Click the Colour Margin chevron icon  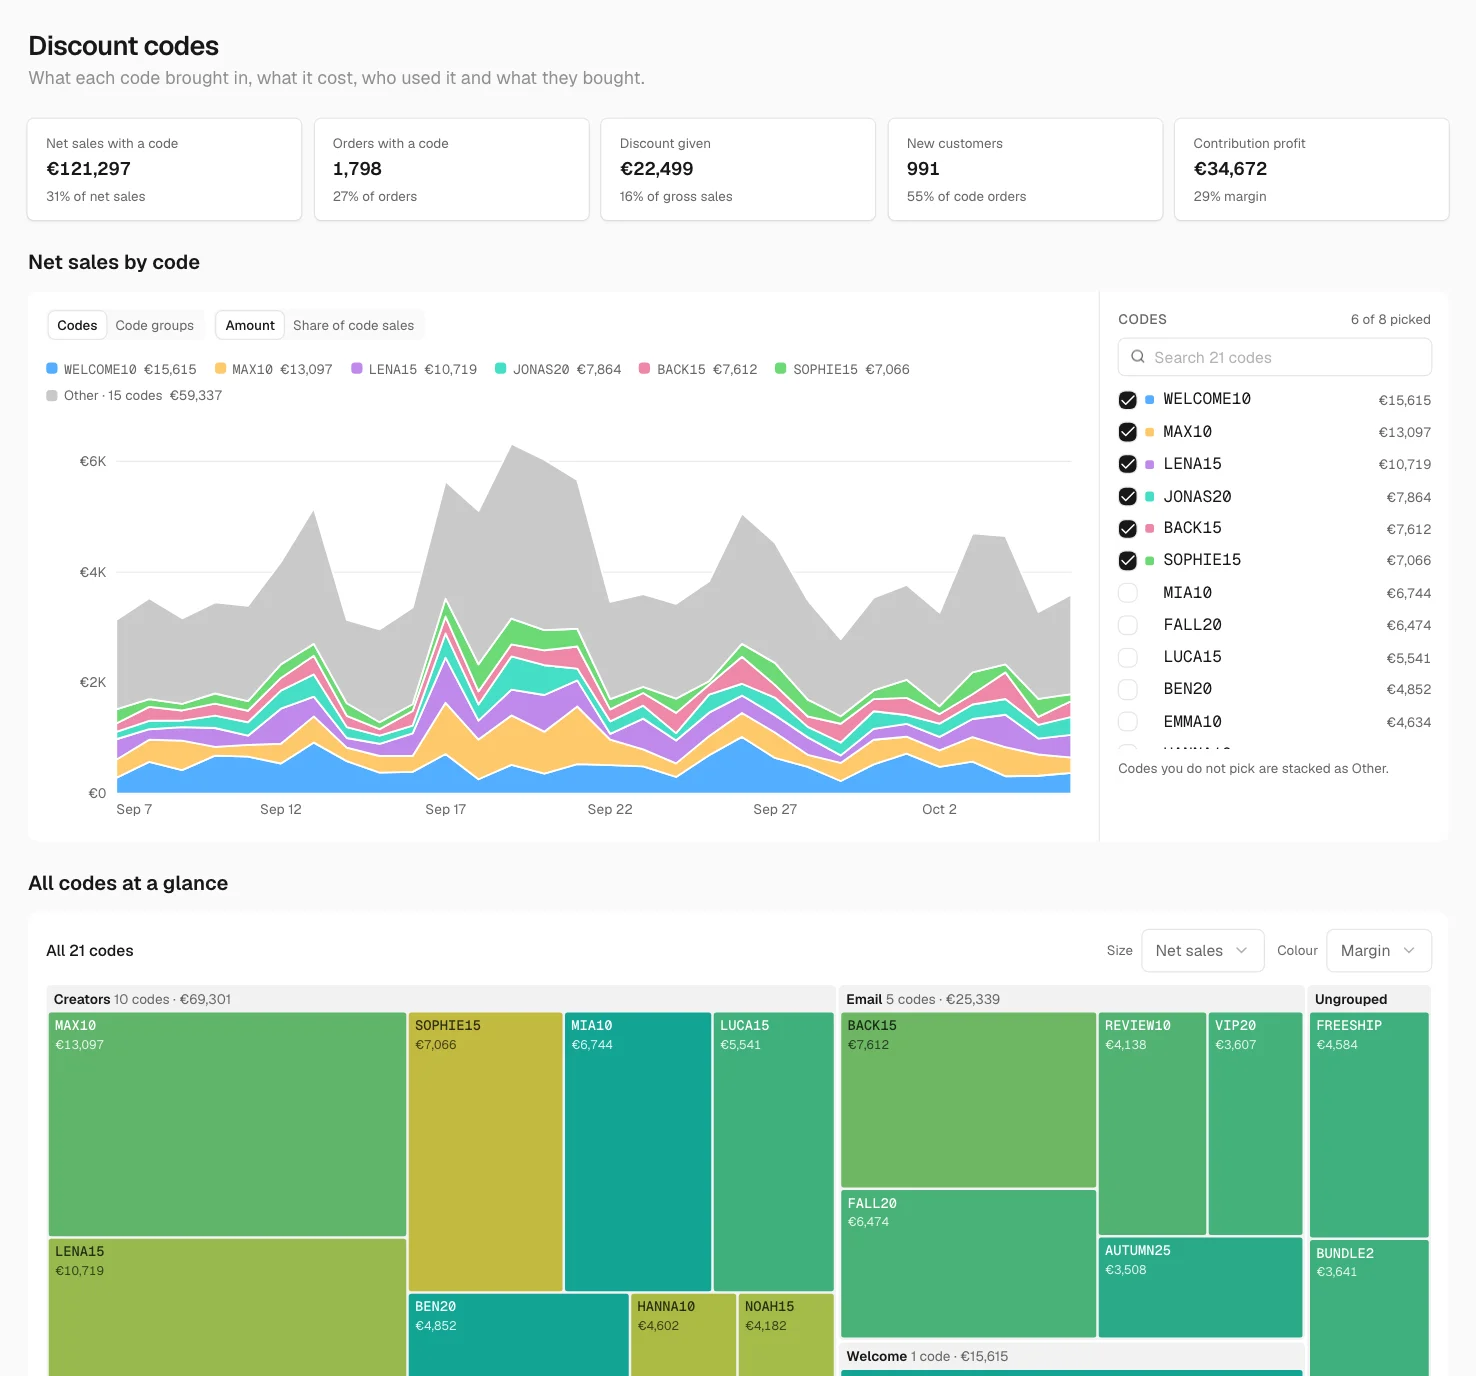point(1408,950)
